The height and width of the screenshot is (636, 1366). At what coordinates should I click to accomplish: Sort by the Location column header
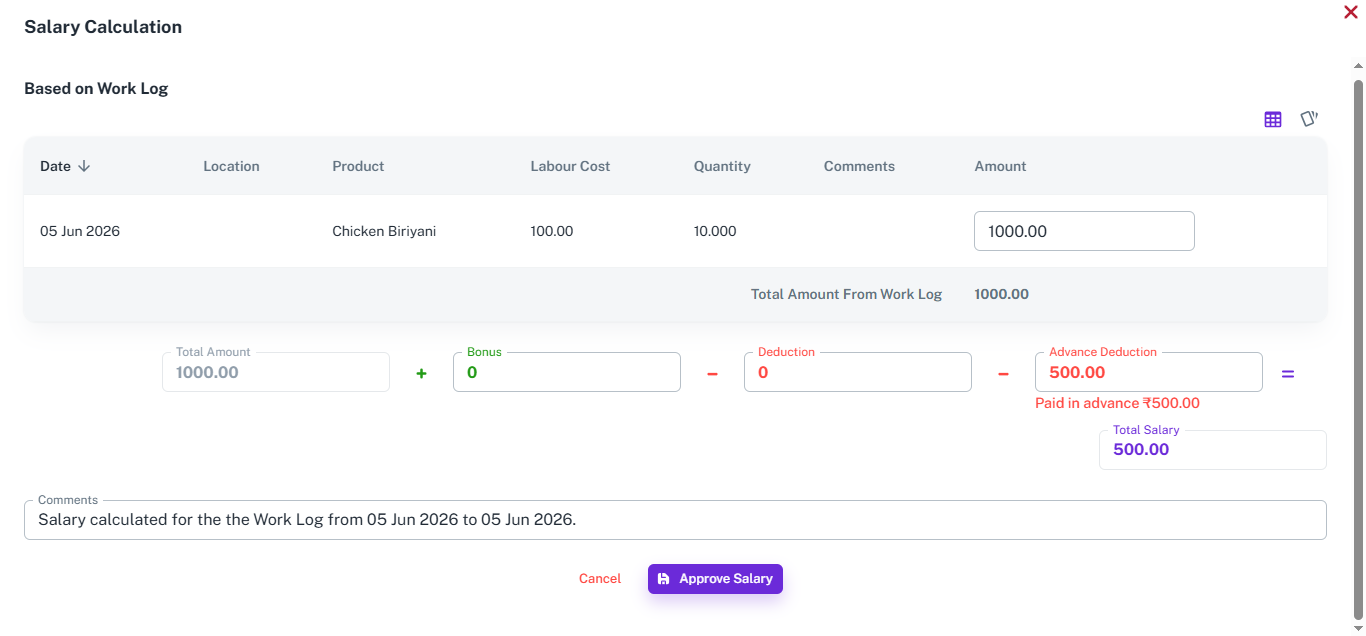click(231, 166)
